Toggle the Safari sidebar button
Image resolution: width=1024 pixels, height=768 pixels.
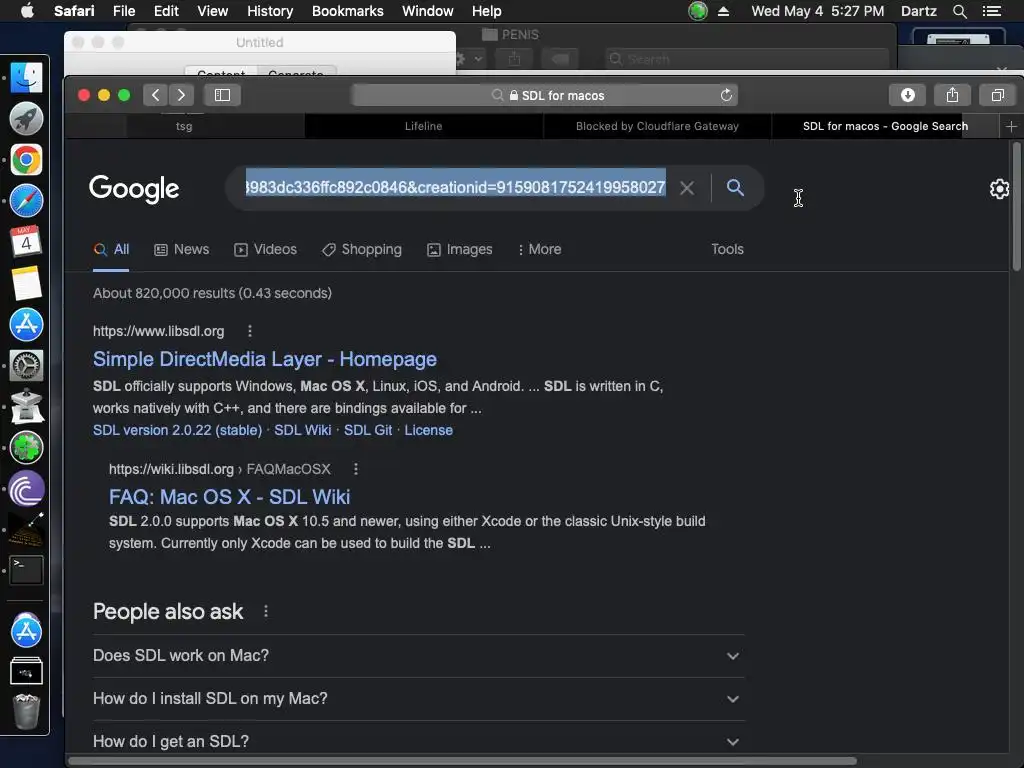point(223,95)
